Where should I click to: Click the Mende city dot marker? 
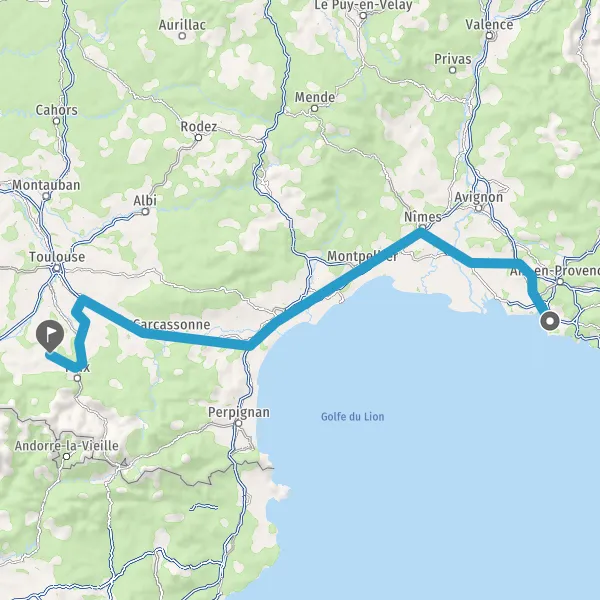pos(314,109)
